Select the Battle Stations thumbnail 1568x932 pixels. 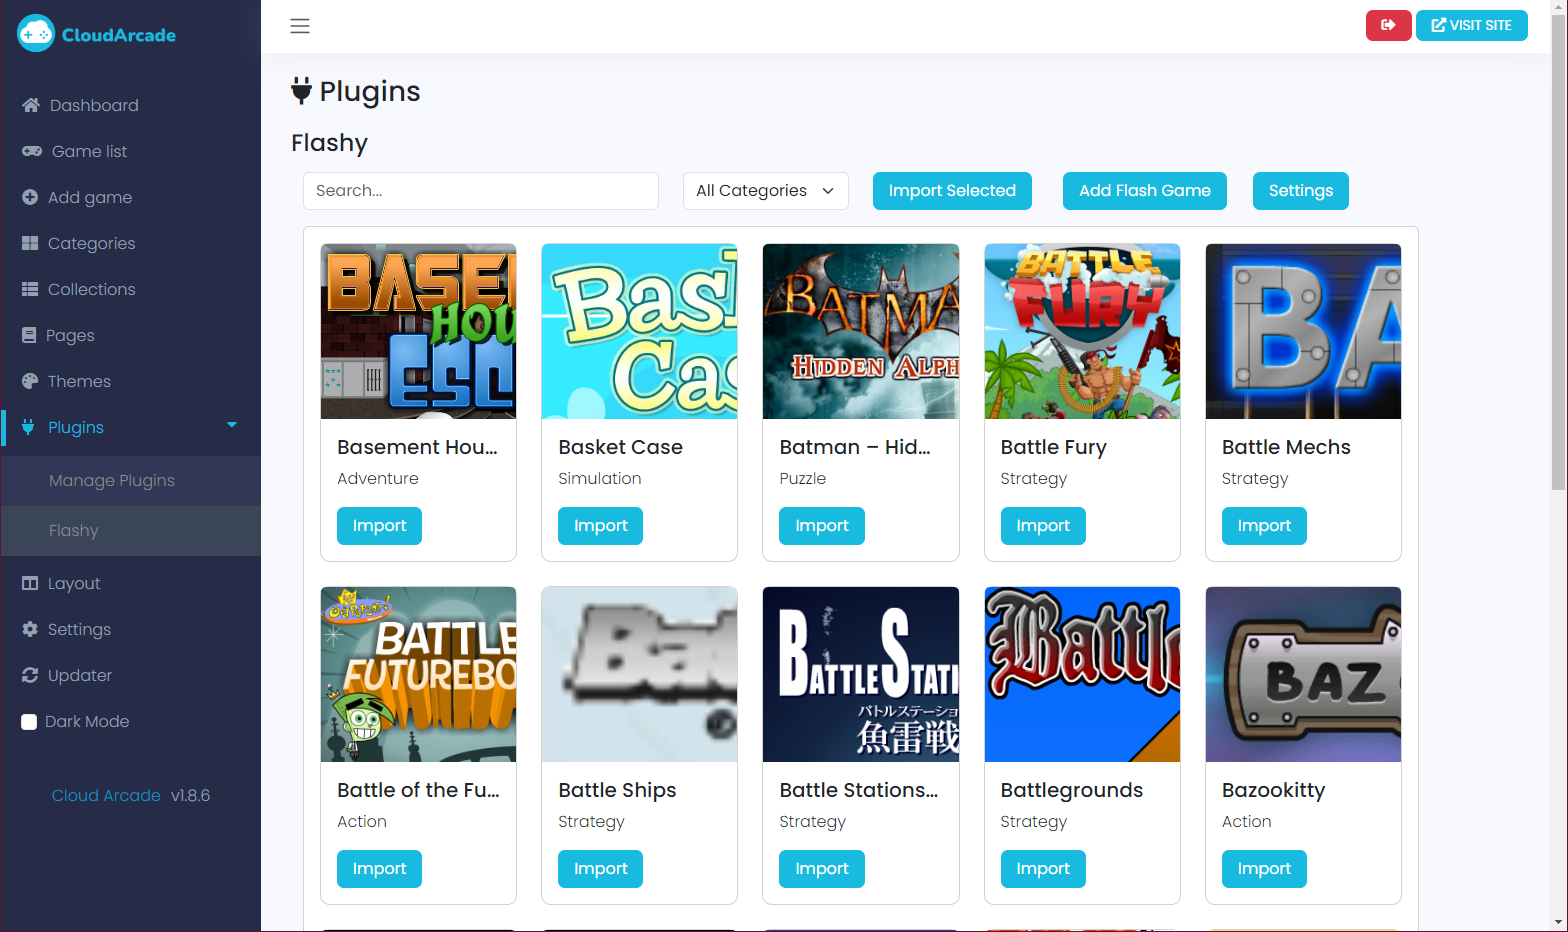(861, 674)
